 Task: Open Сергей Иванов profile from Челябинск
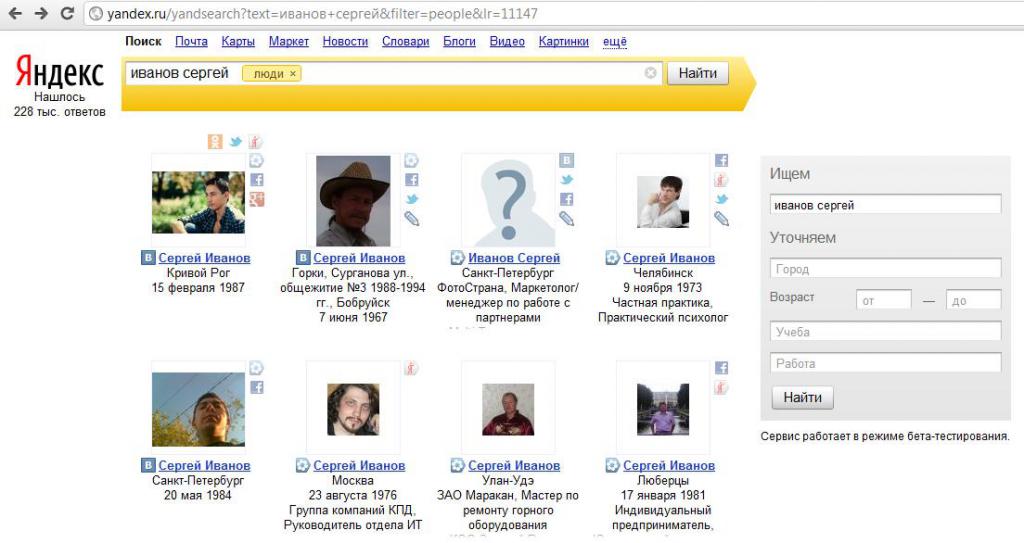click(x=669, y=257)
